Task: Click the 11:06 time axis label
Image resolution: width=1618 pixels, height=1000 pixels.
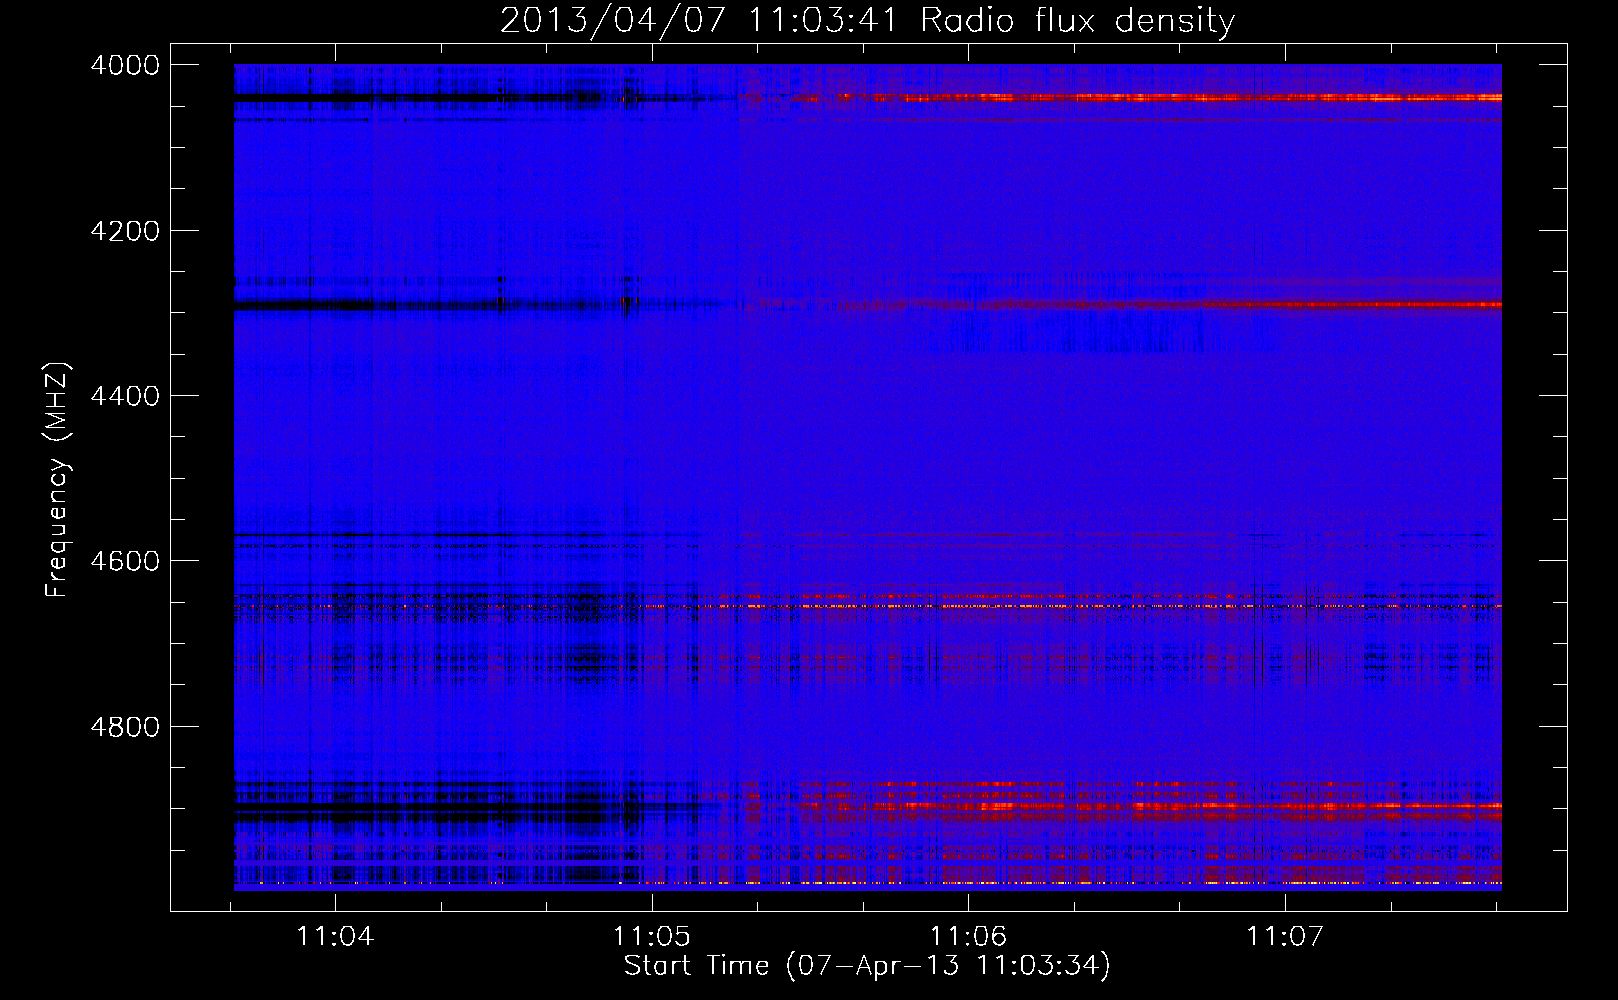Action: point(968,936)
